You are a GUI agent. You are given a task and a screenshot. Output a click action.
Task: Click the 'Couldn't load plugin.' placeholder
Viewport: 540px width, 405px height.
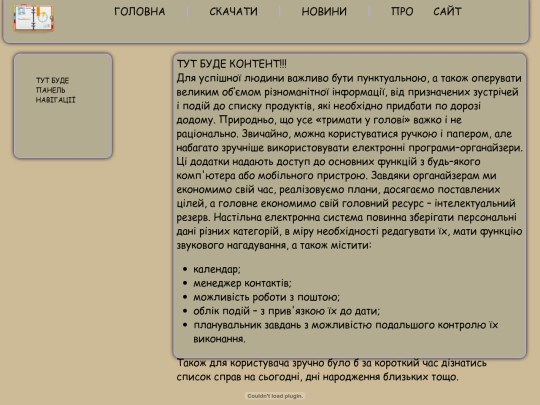click(x=275, y=396)
